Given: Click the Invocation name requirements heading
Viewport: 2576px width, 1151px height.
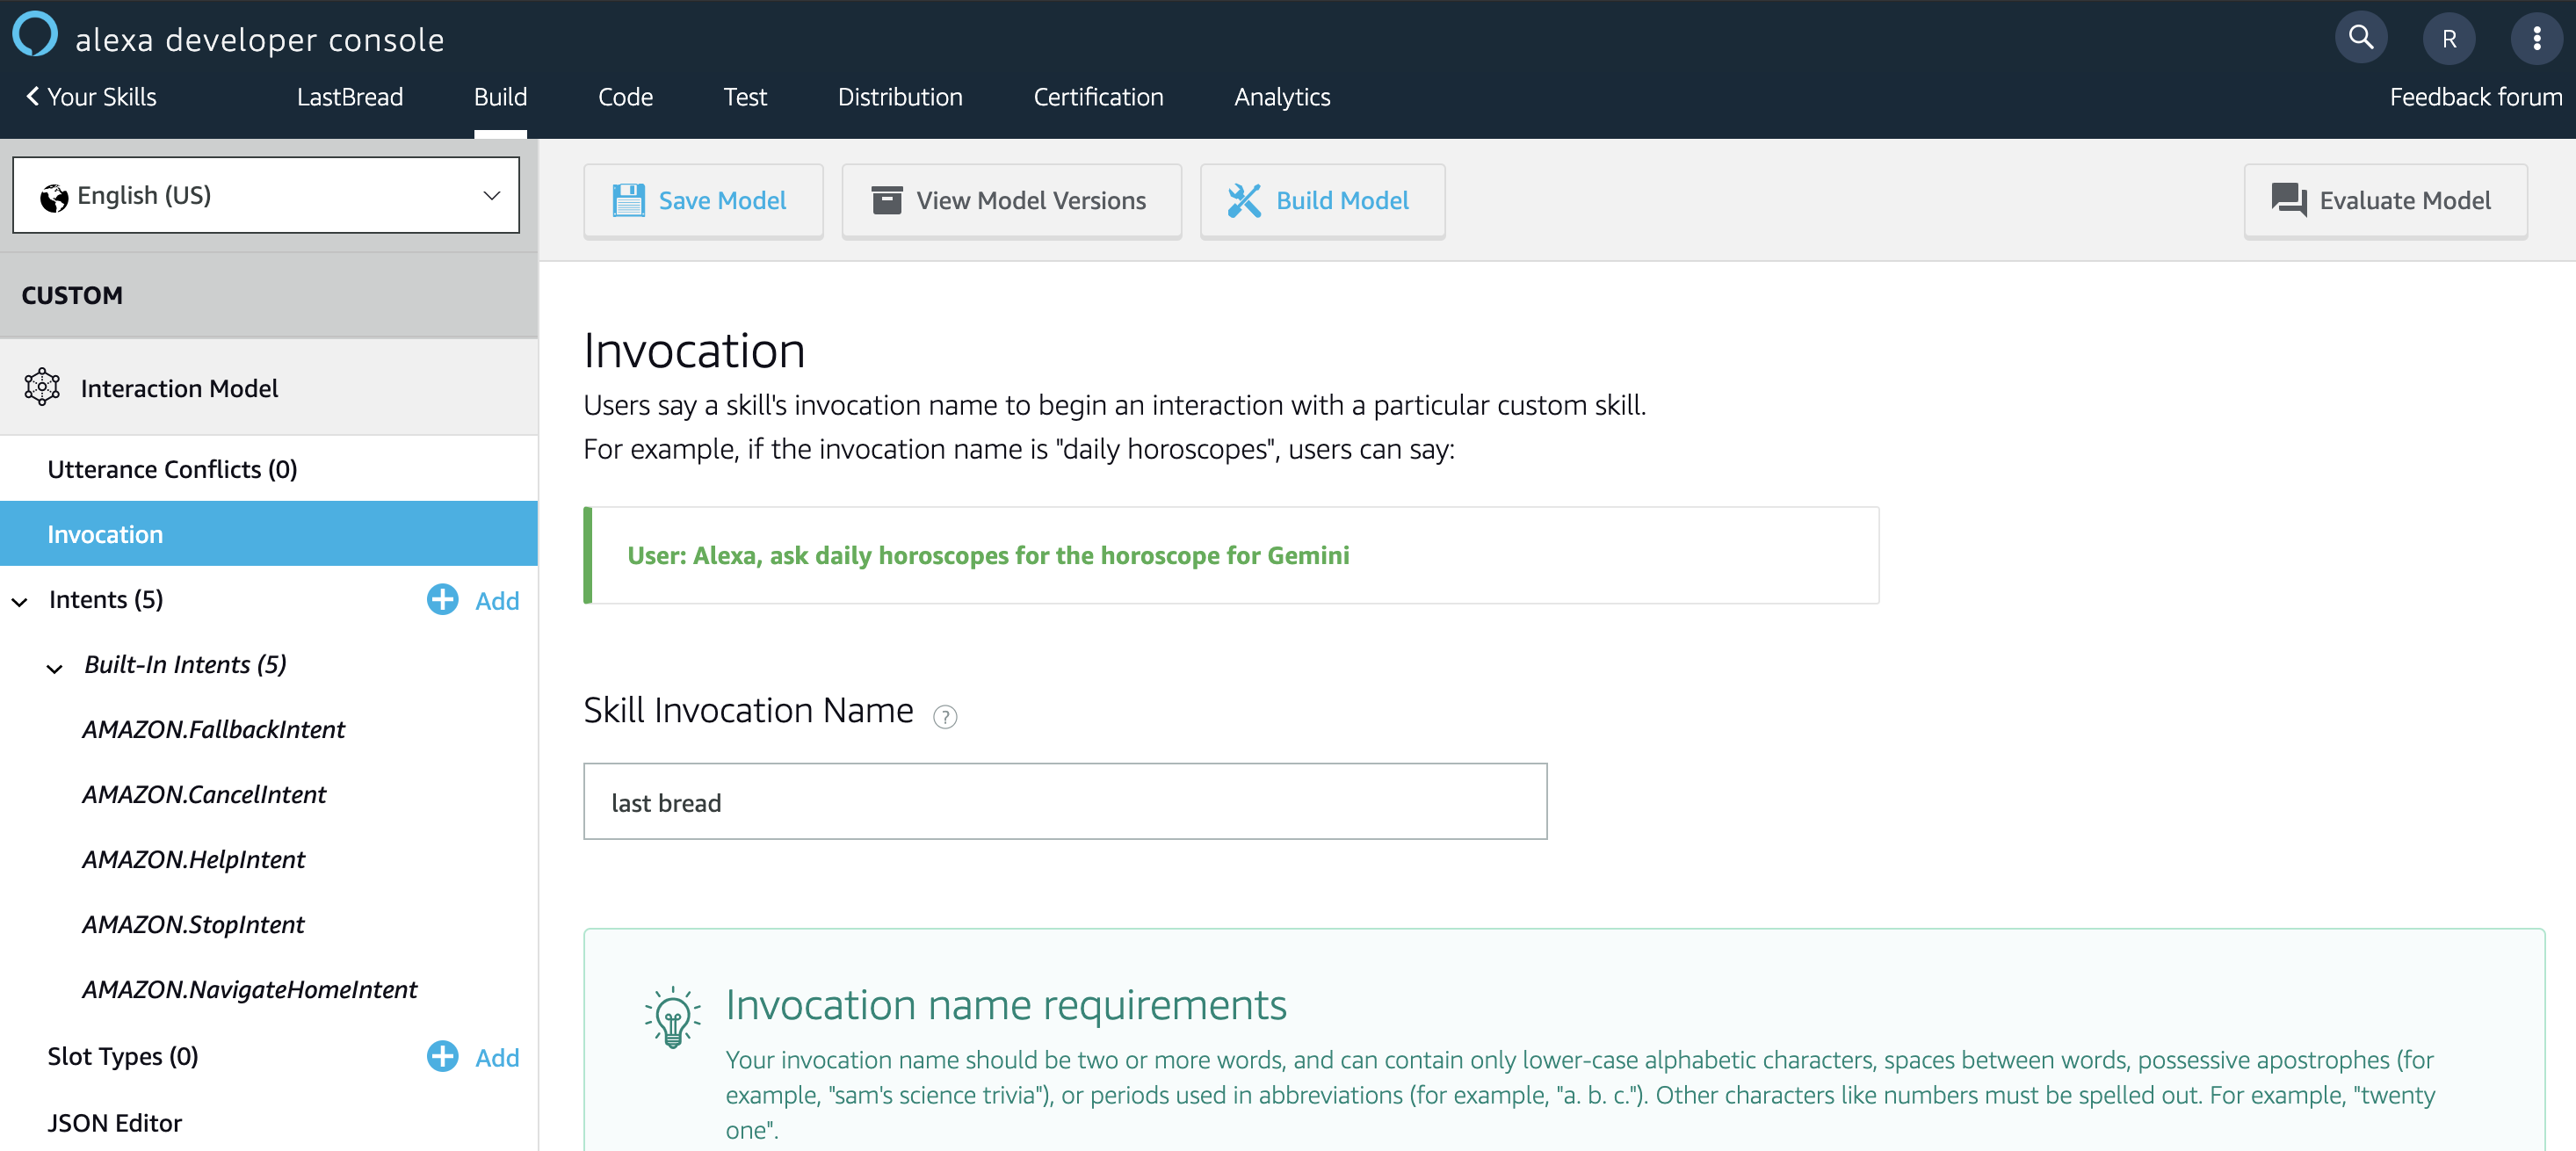Looking at the screenshot, I should tap(1006, 1005).
